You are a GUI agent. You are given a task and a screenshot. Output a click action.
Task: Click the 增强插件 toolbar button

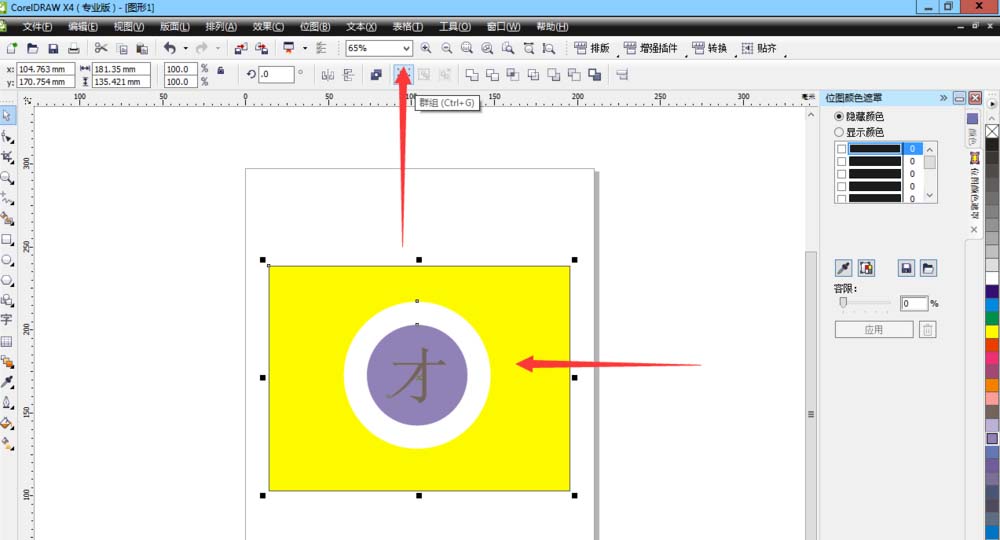click(651, 48)
